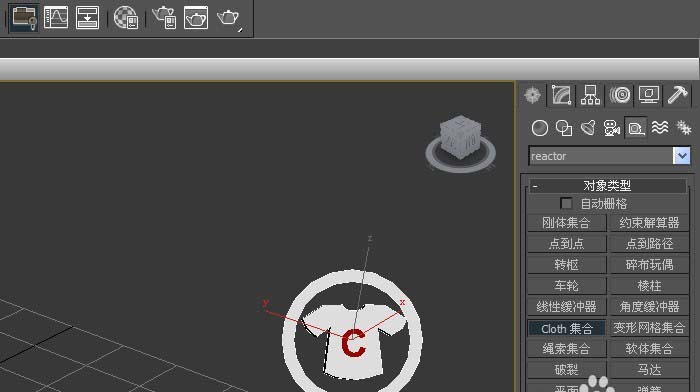This screenshot has height=392, width=700.
Task: Click the 变形网格集合 button
Action: 649,328
